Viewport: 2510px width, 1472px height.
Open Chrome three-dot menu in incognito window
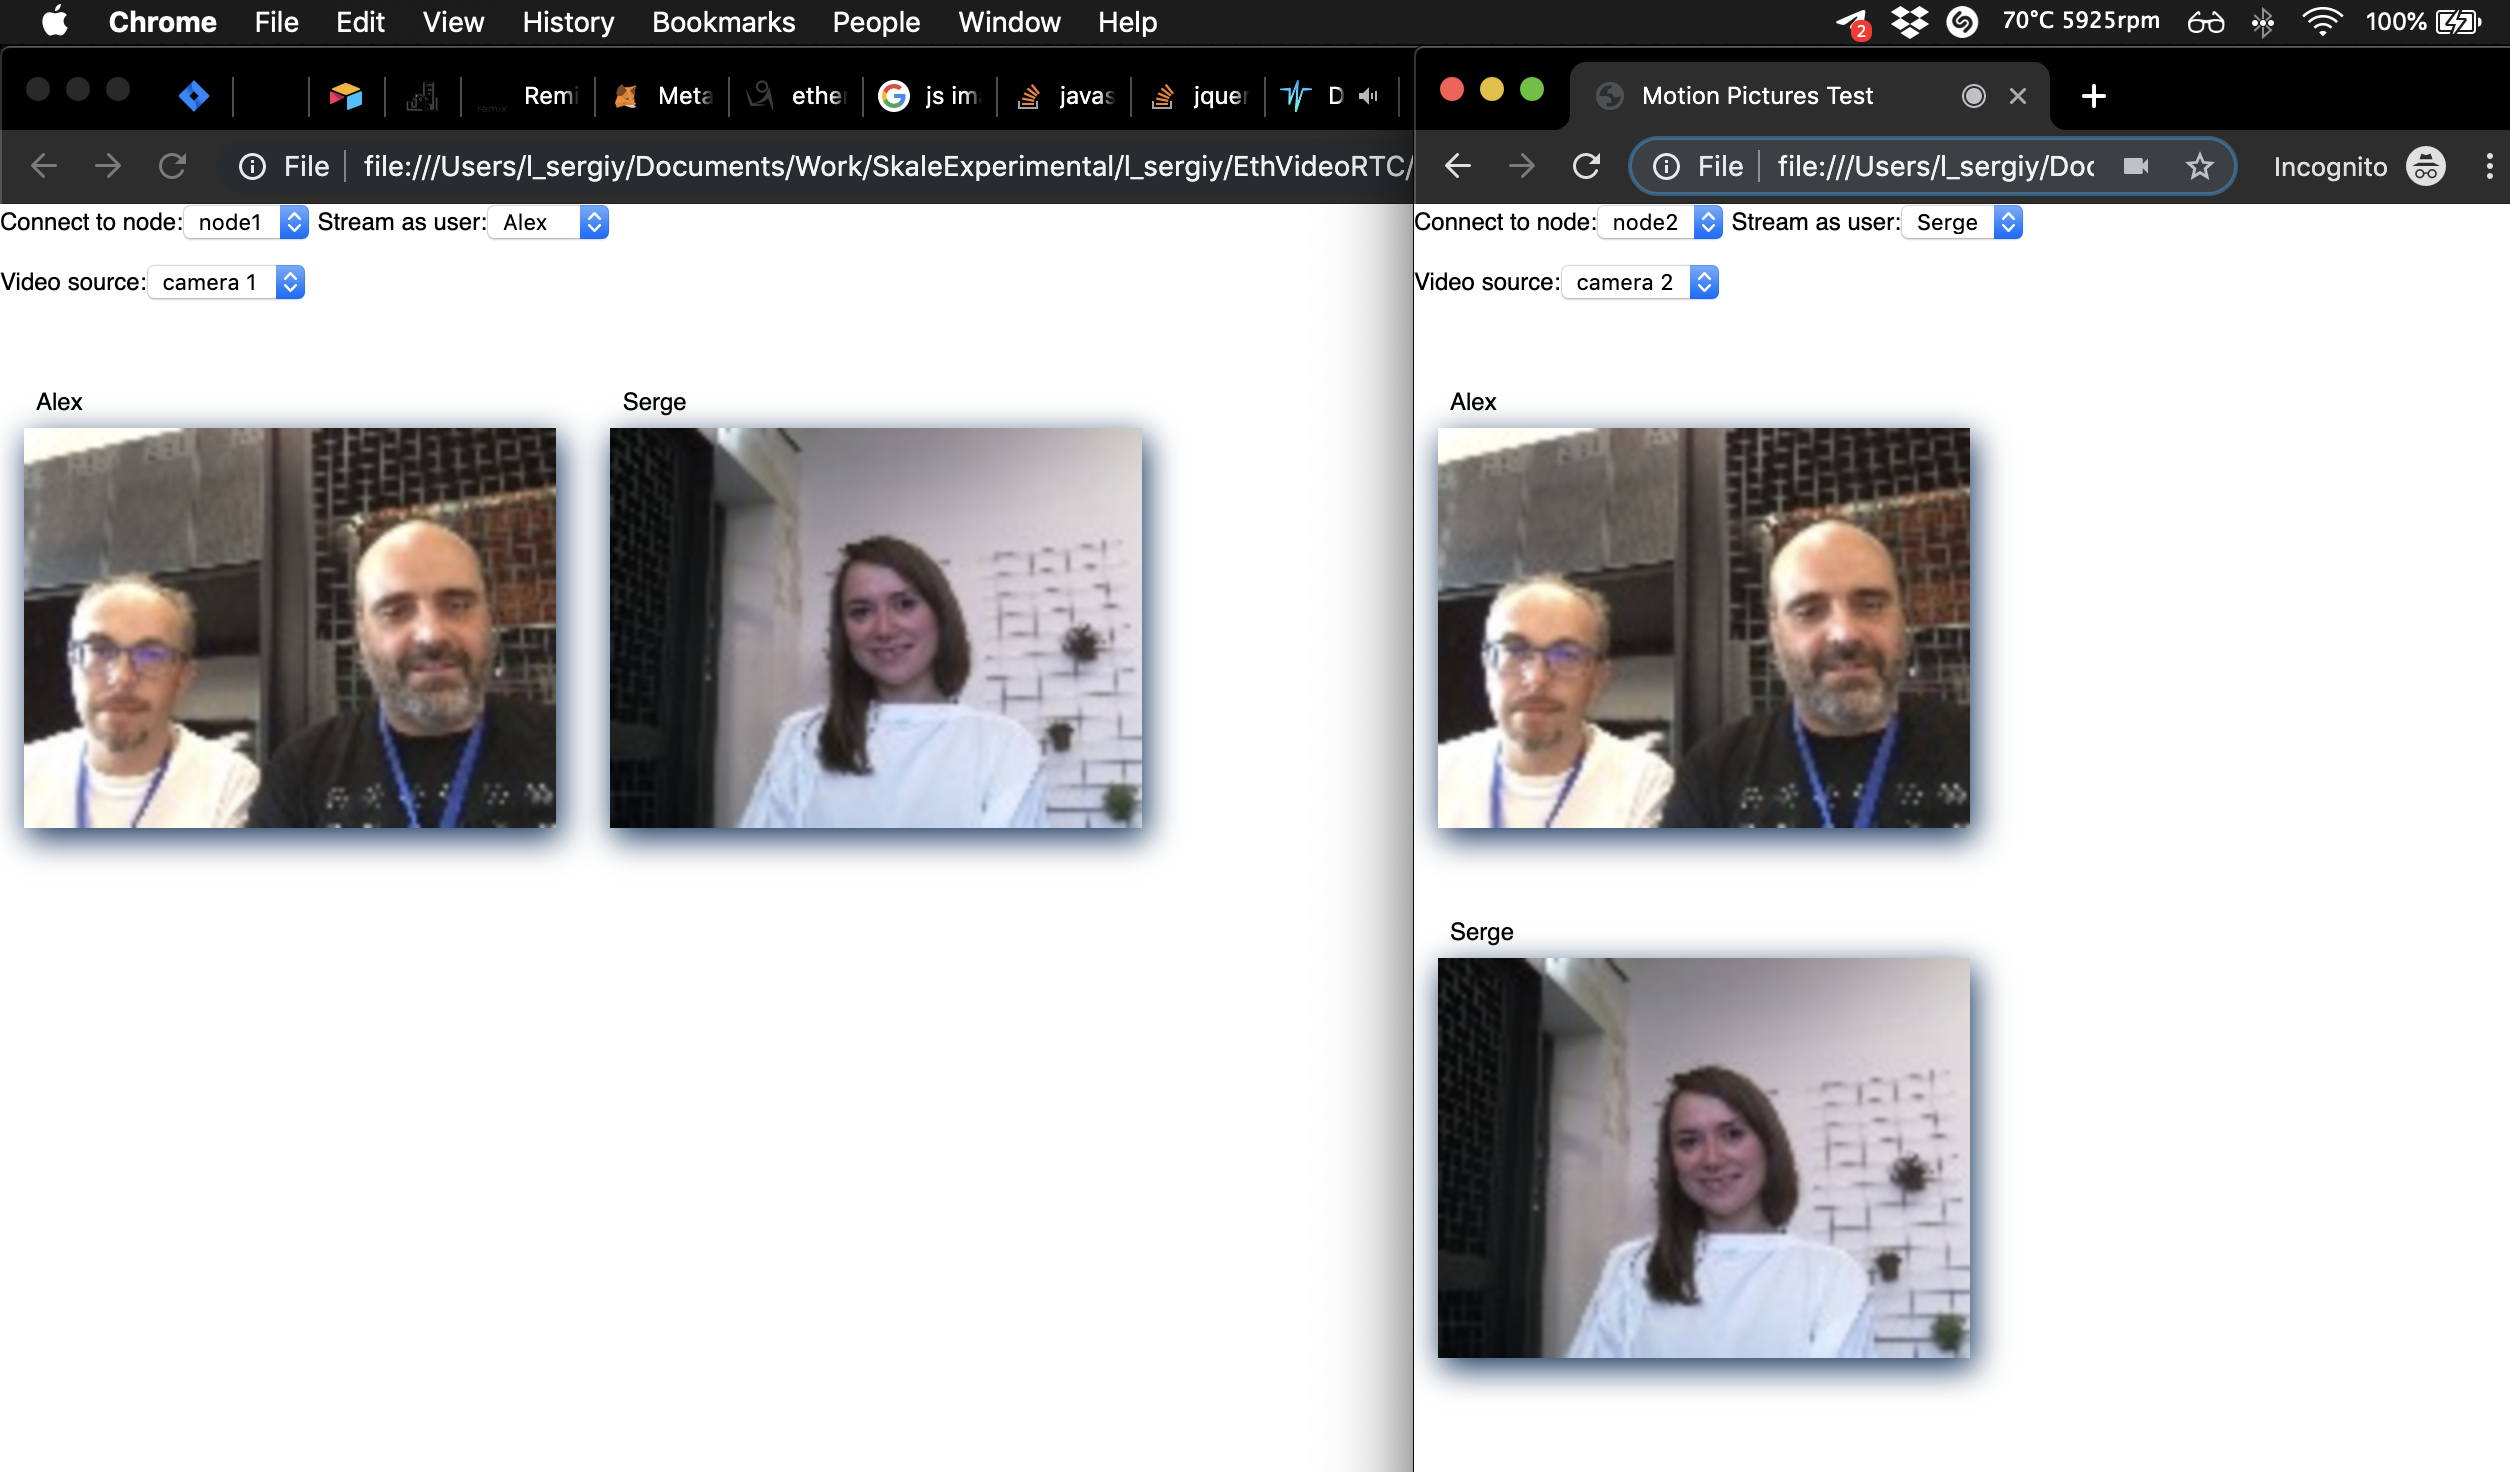2489,166
